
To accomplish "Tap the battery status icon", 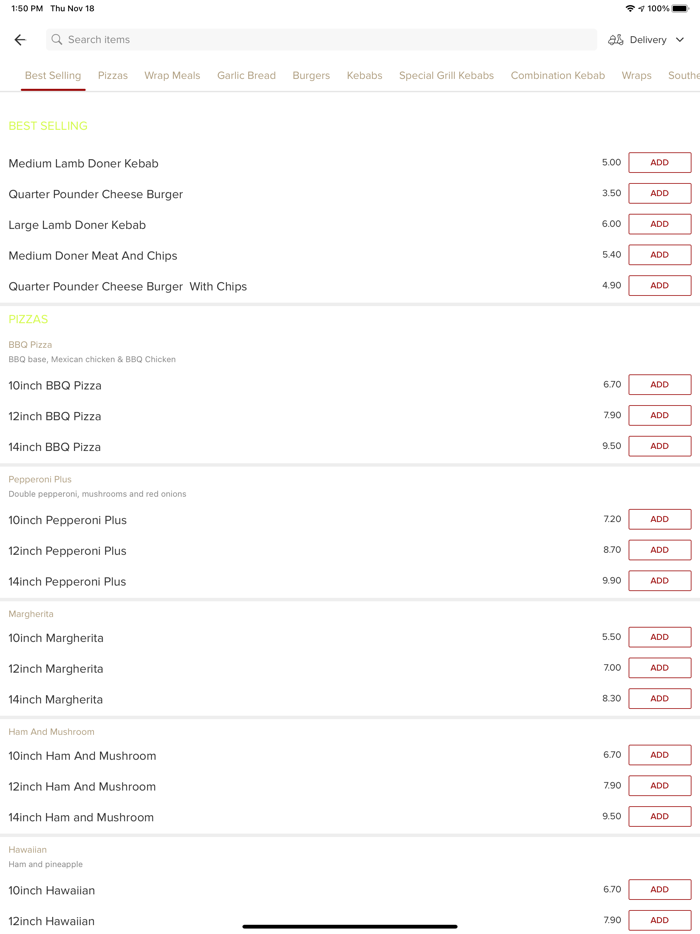I will click(680, 8).
